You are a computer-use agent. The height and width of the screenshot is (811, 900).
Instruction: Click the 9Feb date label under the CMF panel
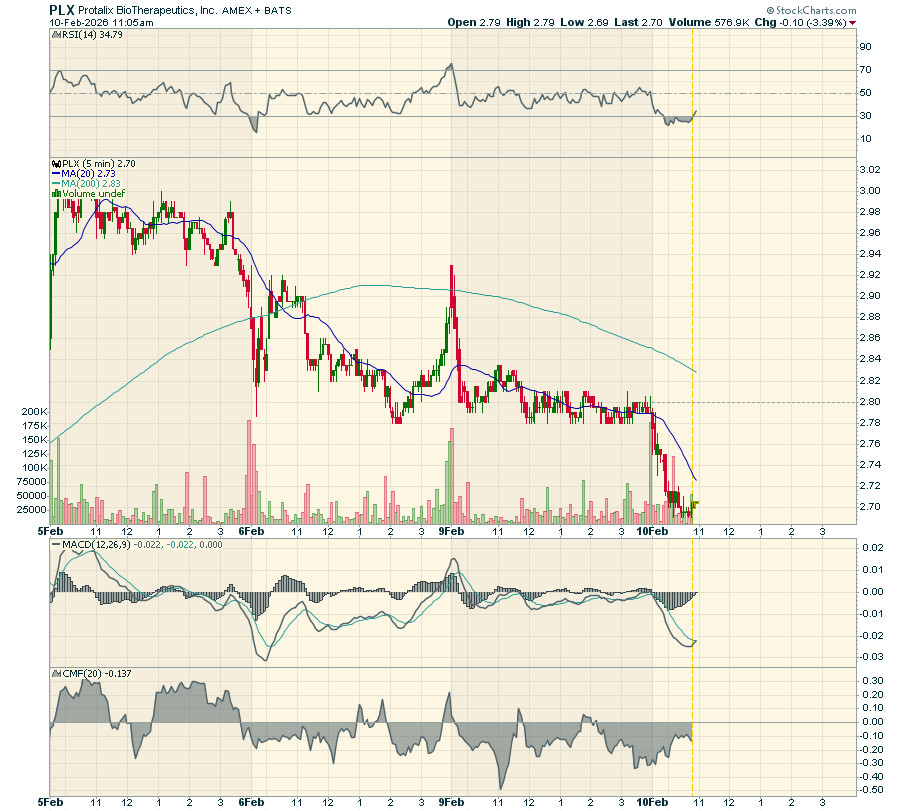click(451, 802)
